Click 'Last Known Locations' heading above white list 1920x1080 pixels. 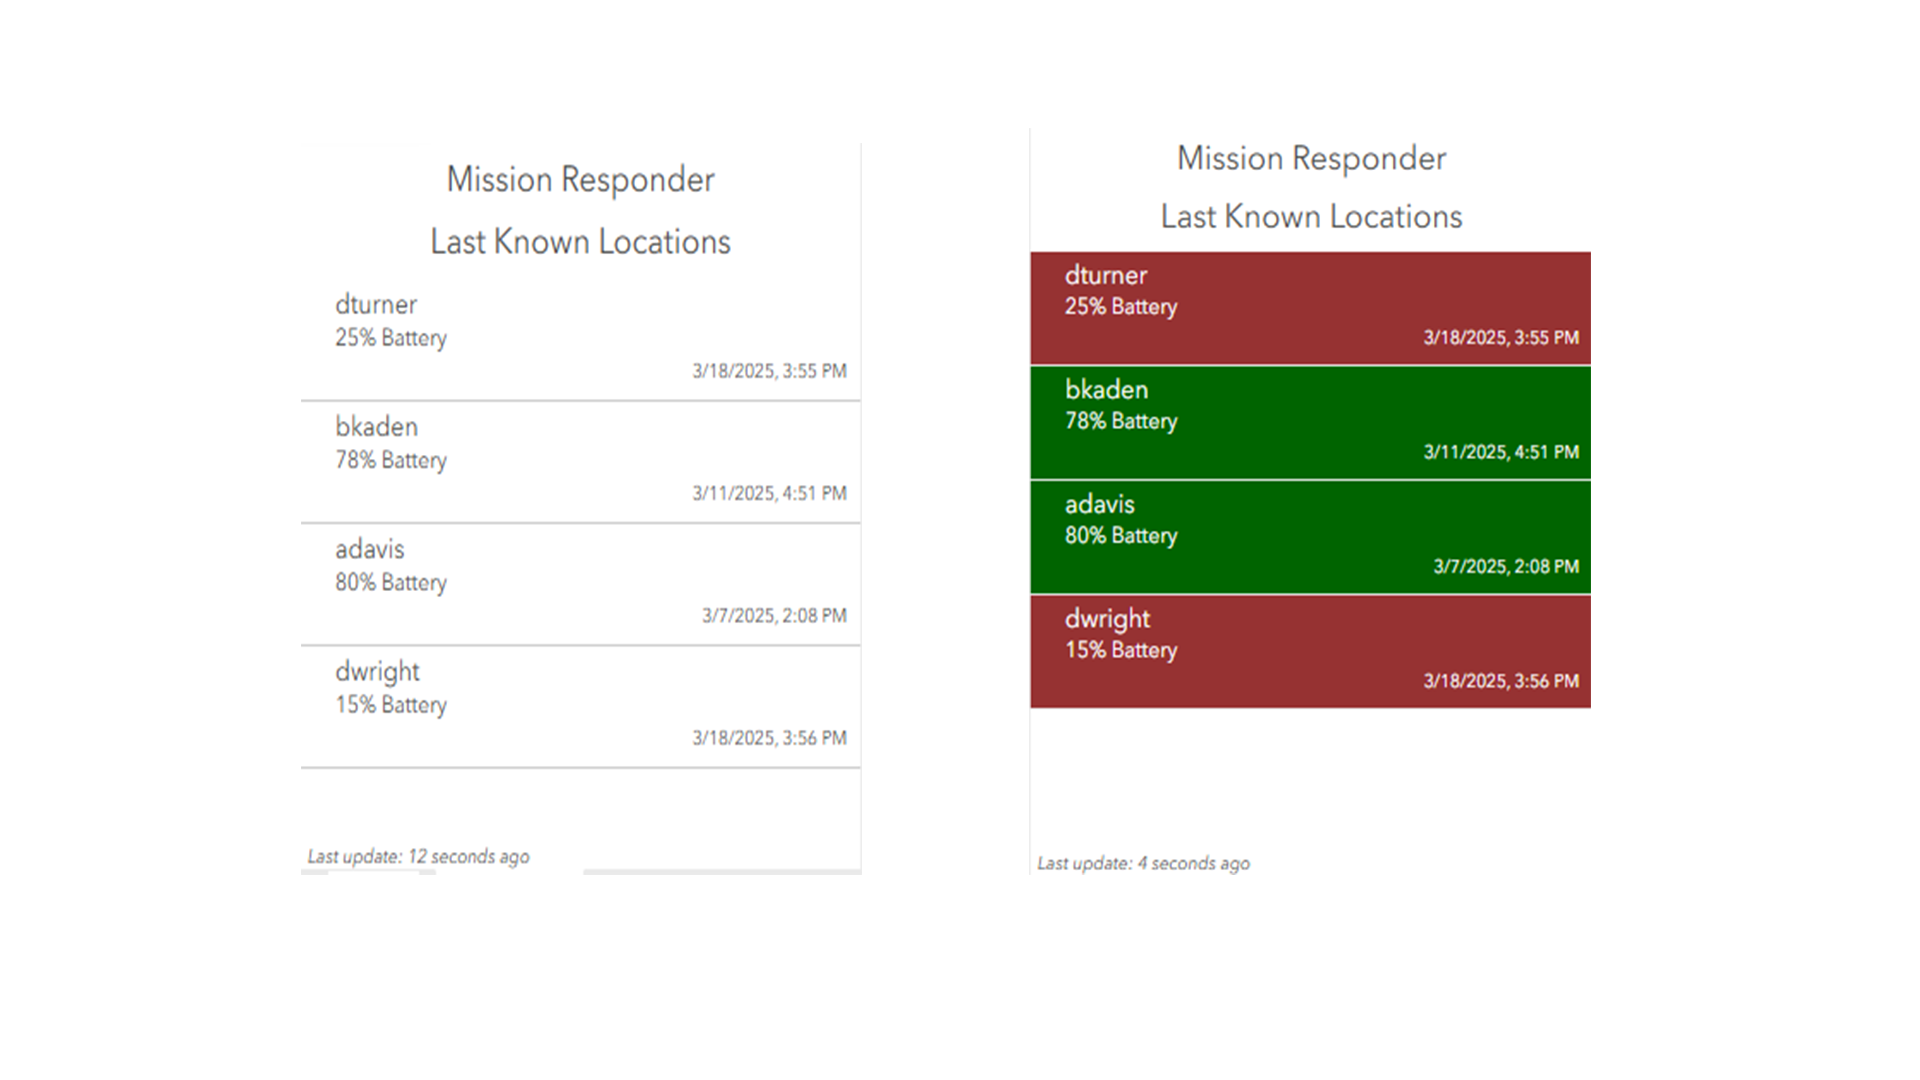tap(580, 242)
